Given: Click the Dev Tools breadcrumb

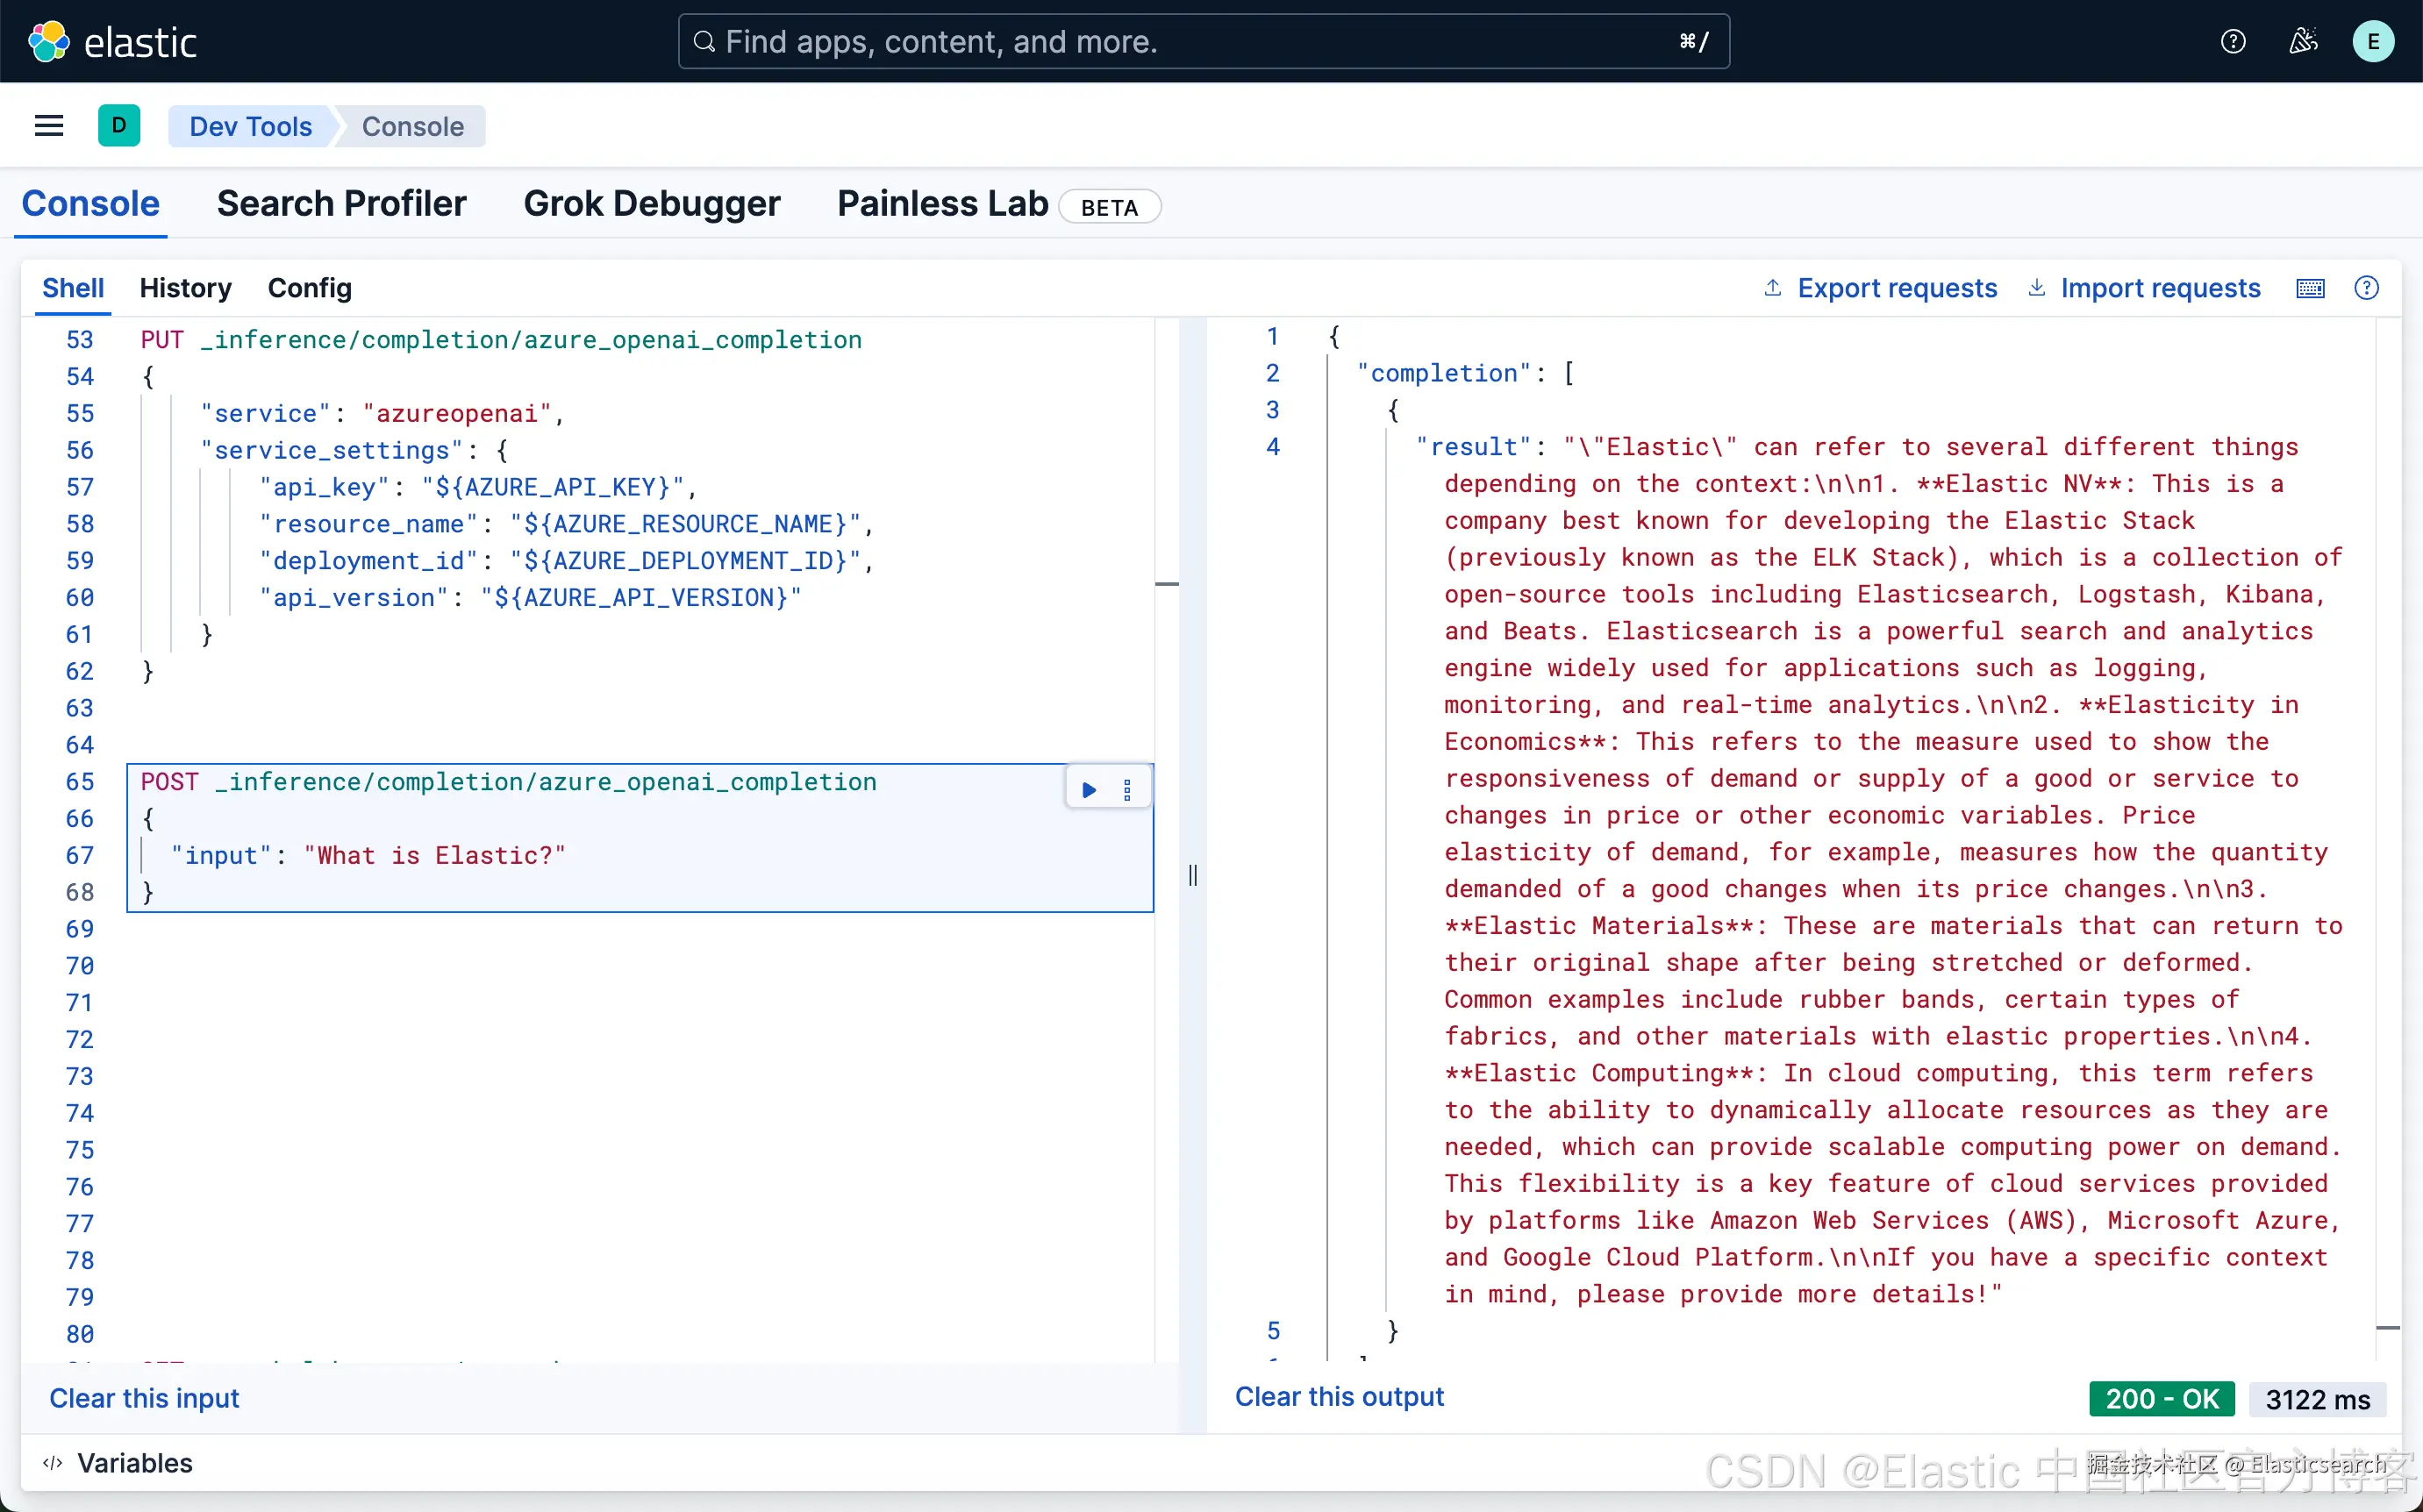Looking at the screenshot, I should [250, 126].
